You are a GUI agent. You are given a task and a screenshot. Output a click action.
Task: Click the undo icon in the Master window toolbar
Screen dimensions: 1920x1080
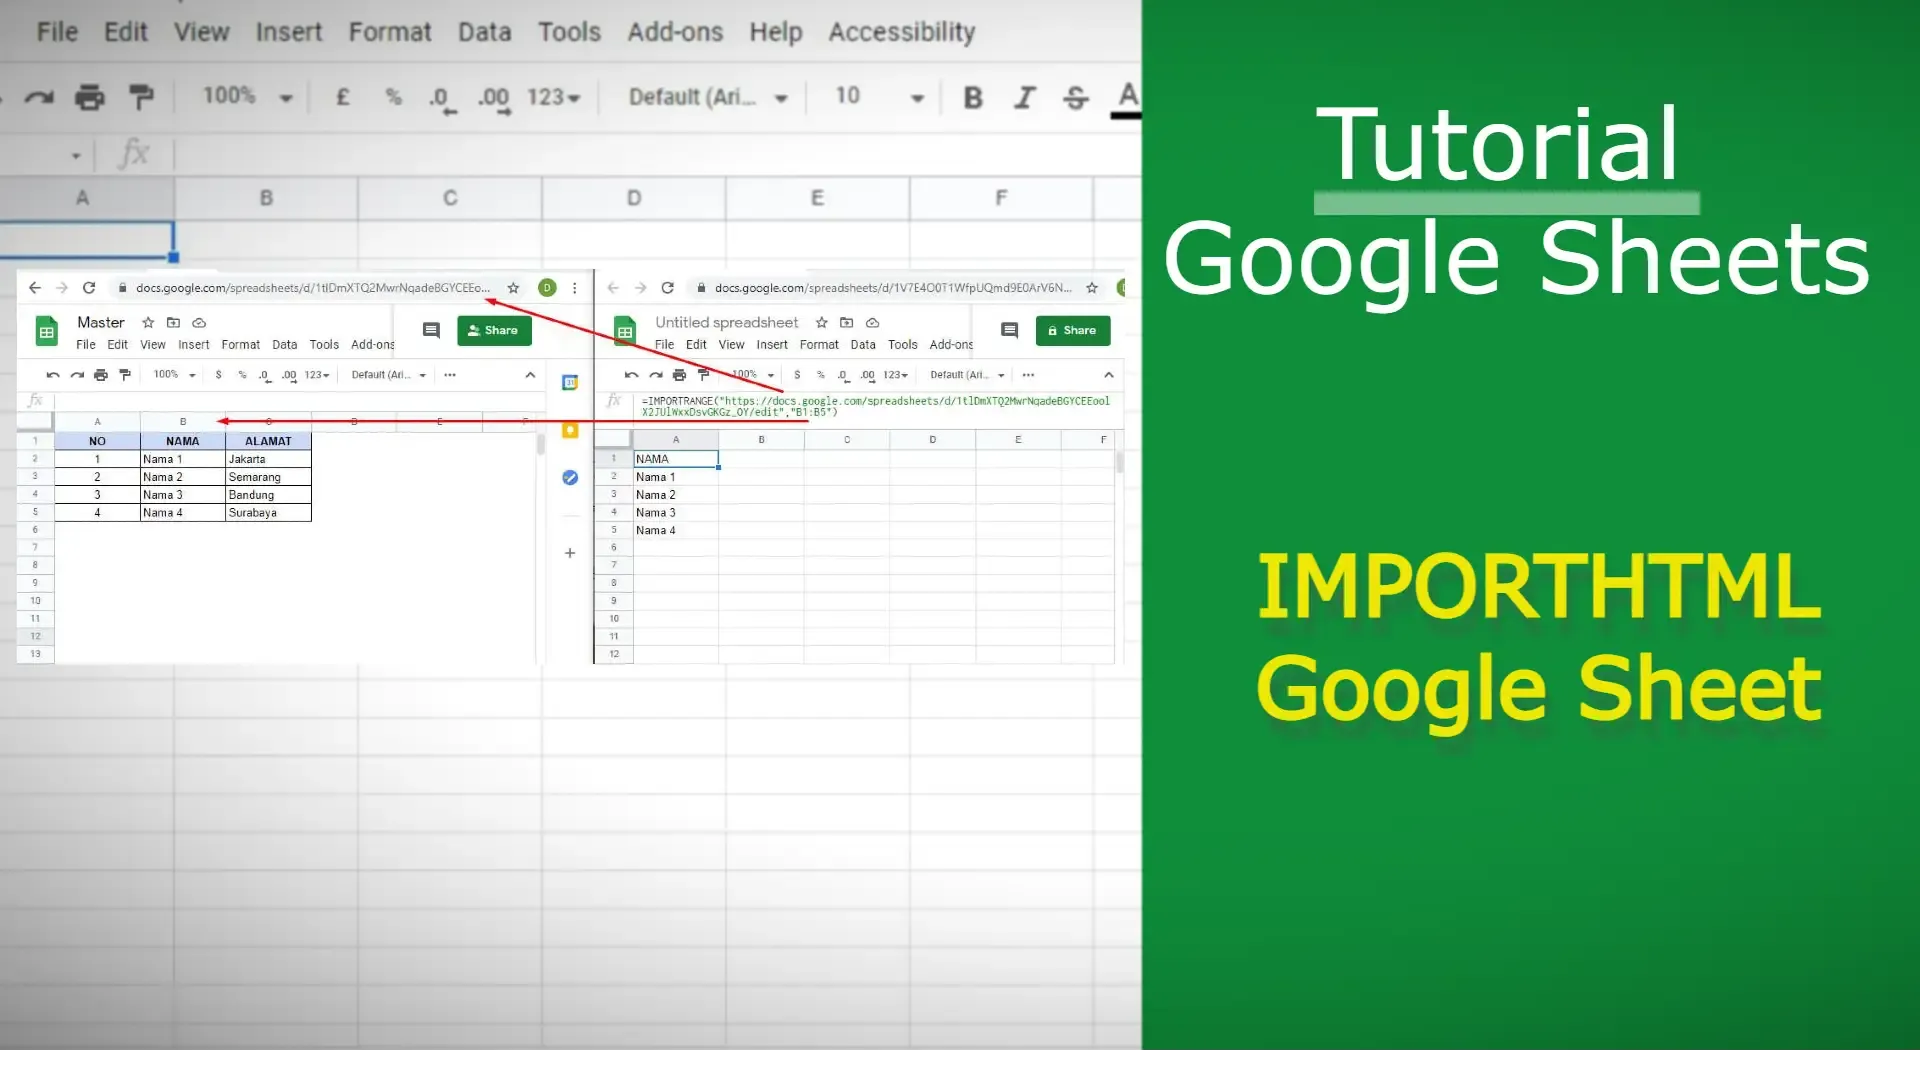pos(52,375)
